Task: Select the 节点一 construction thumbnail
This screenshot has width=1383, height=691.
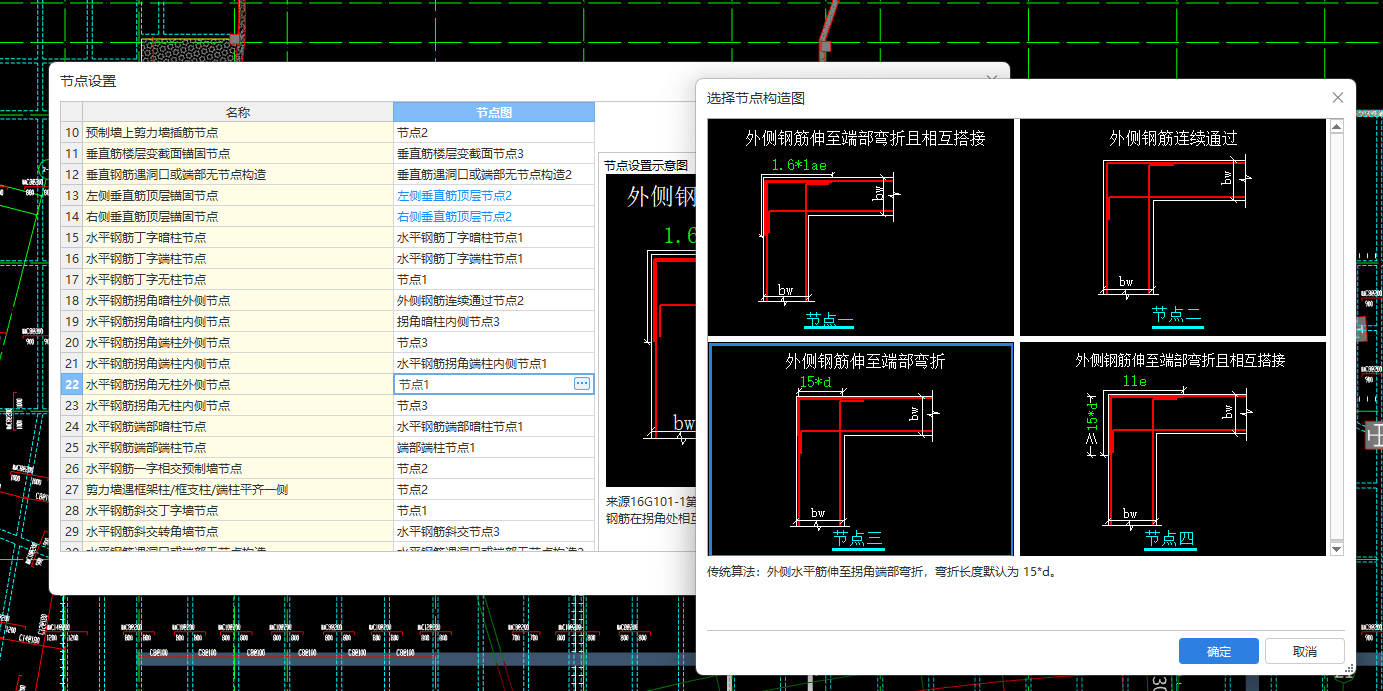Action: (x=861, y=228)
